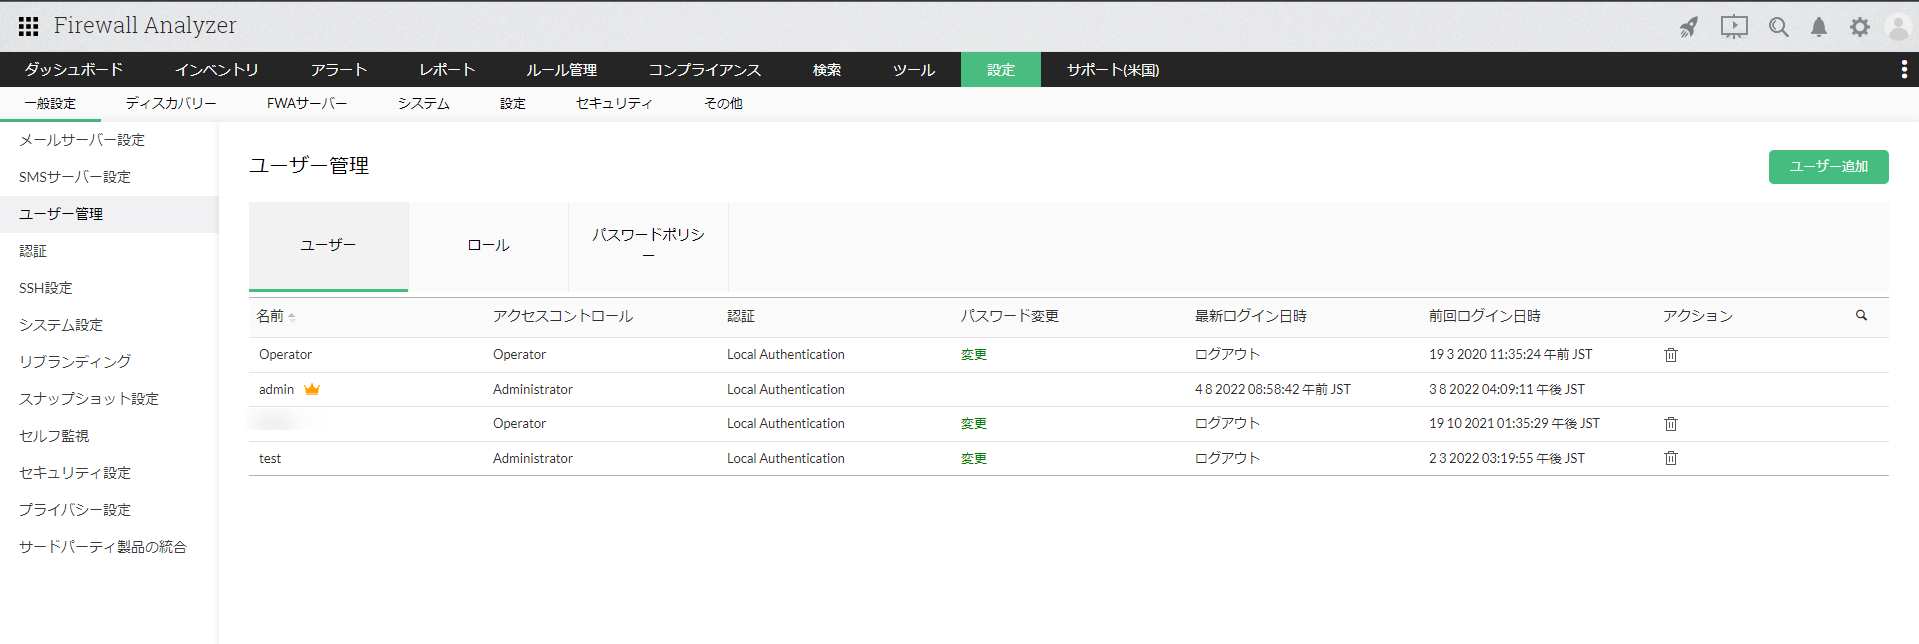This screenshot has height=644, width=1919.
Task: Click the table search magnifier icon
Action: click(1861, 315)
